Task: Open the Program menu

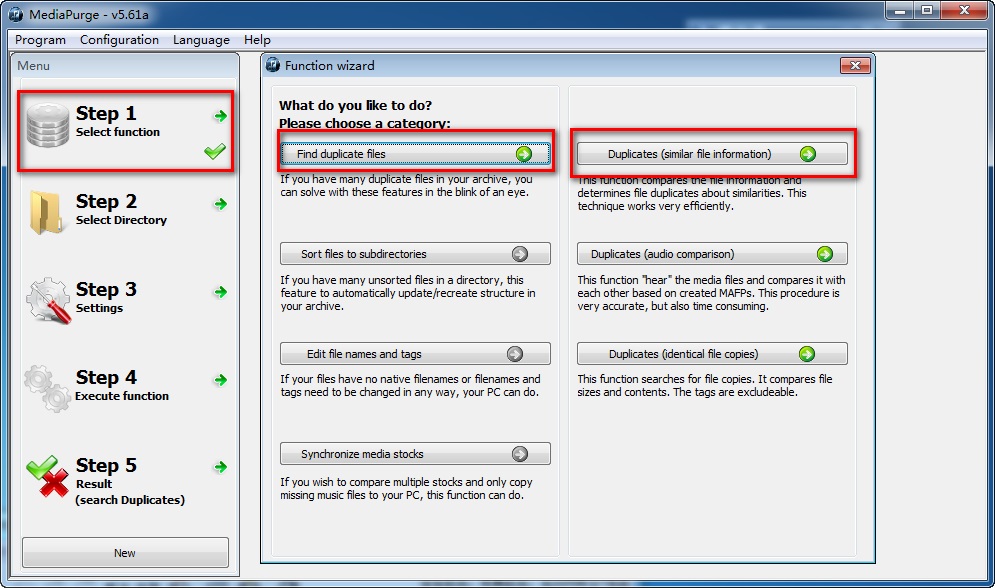Action: point(40,39)
